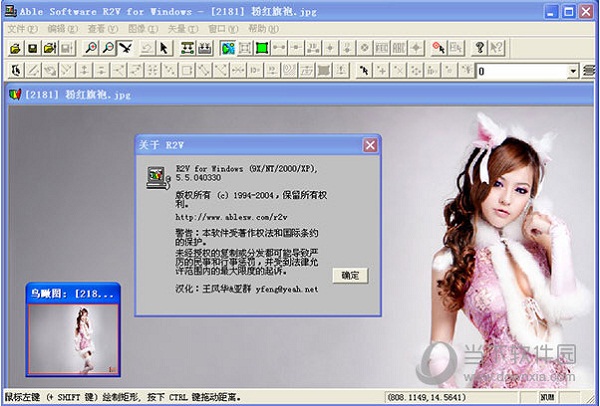Open the 帮助 menu
The height and width of the screenshot is (406, 600).
[x=263, y=29]
